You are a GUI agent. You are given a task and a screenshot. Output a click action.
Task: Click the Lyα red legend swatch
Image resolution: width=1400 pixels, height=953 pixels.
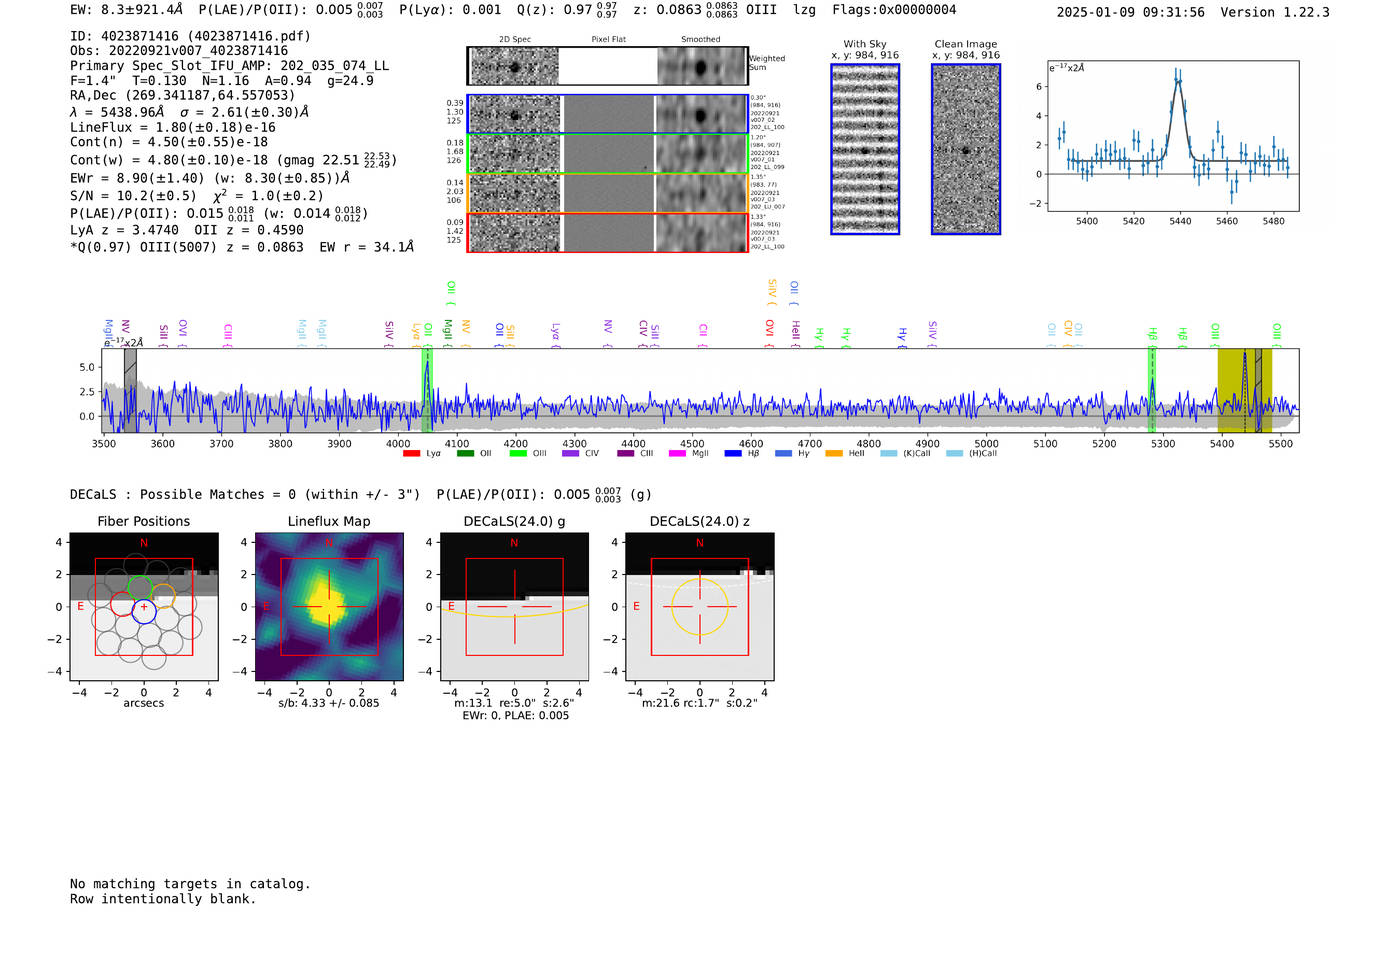(411, 454)
